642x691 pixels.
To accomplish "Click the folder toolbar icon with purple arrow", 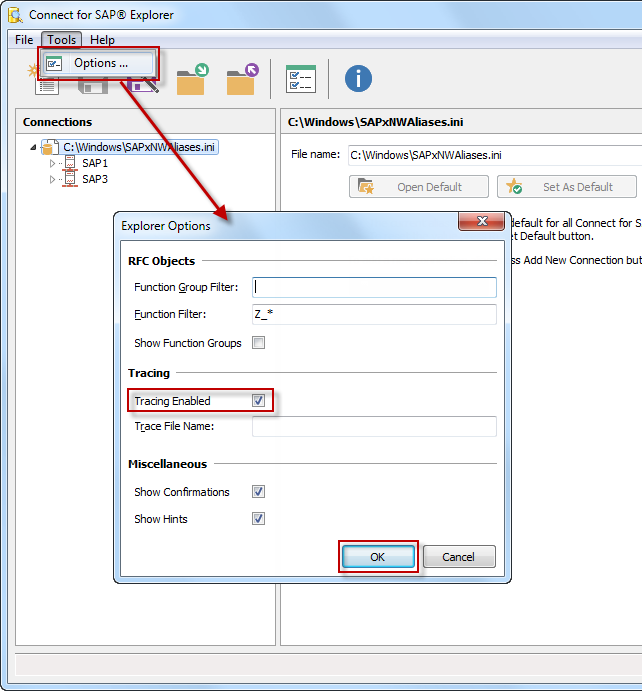I will [243, 79].
